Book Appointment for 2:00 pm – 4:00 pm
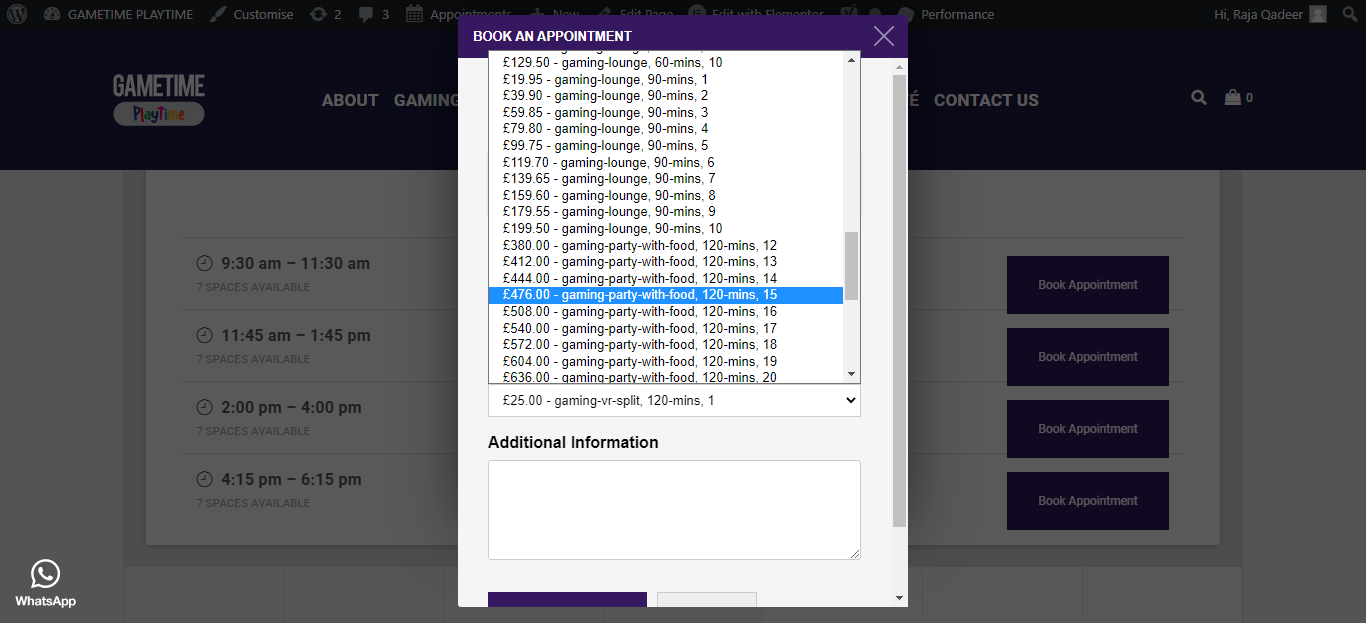Image resolution: width=1366 pixels, height=623 pixels. pos(1088,429)
